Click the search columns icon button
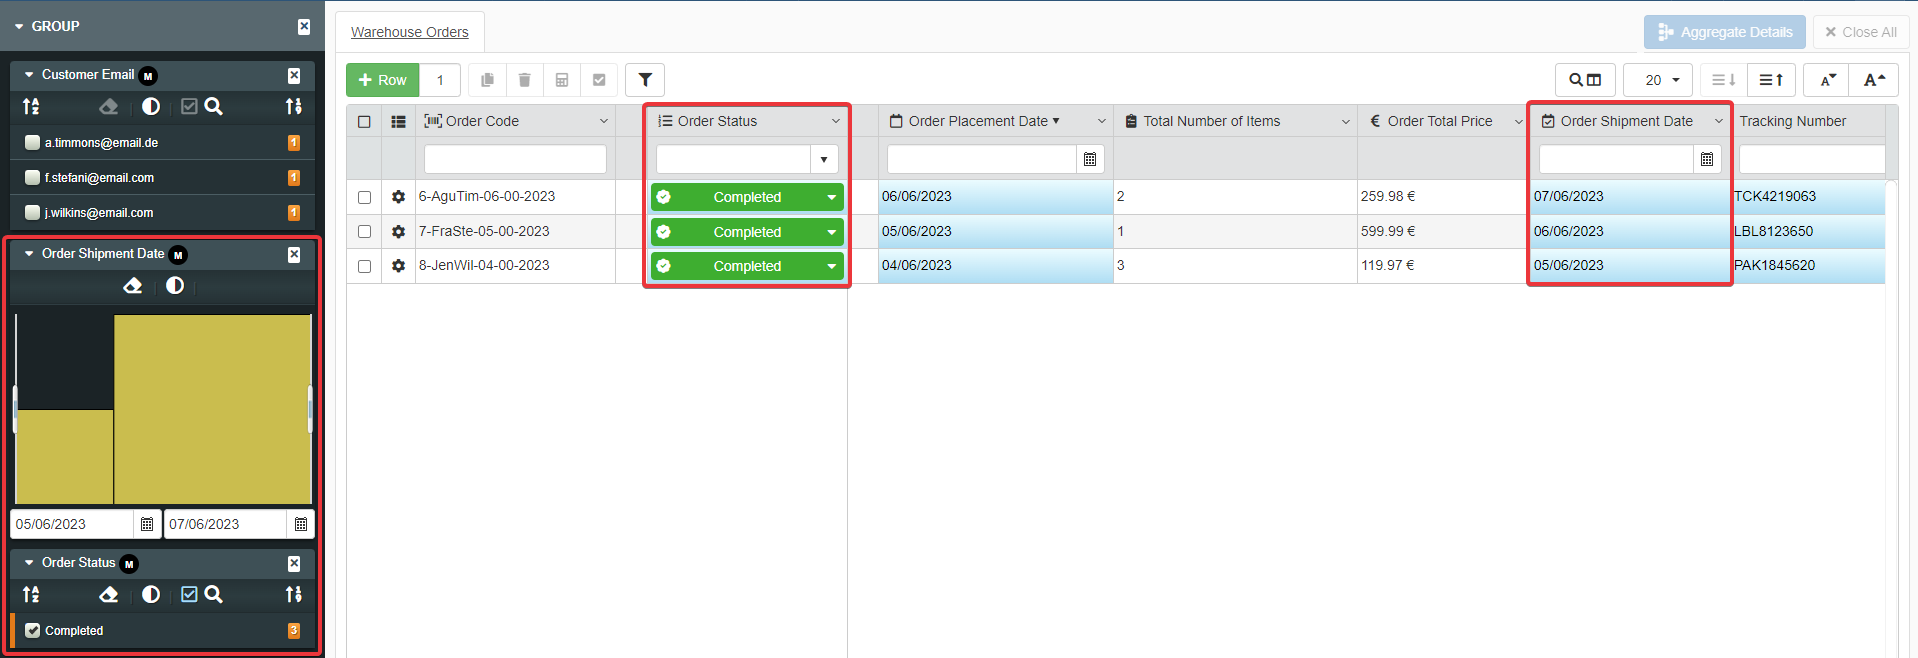1918x658 pixels. point(1585,80)
